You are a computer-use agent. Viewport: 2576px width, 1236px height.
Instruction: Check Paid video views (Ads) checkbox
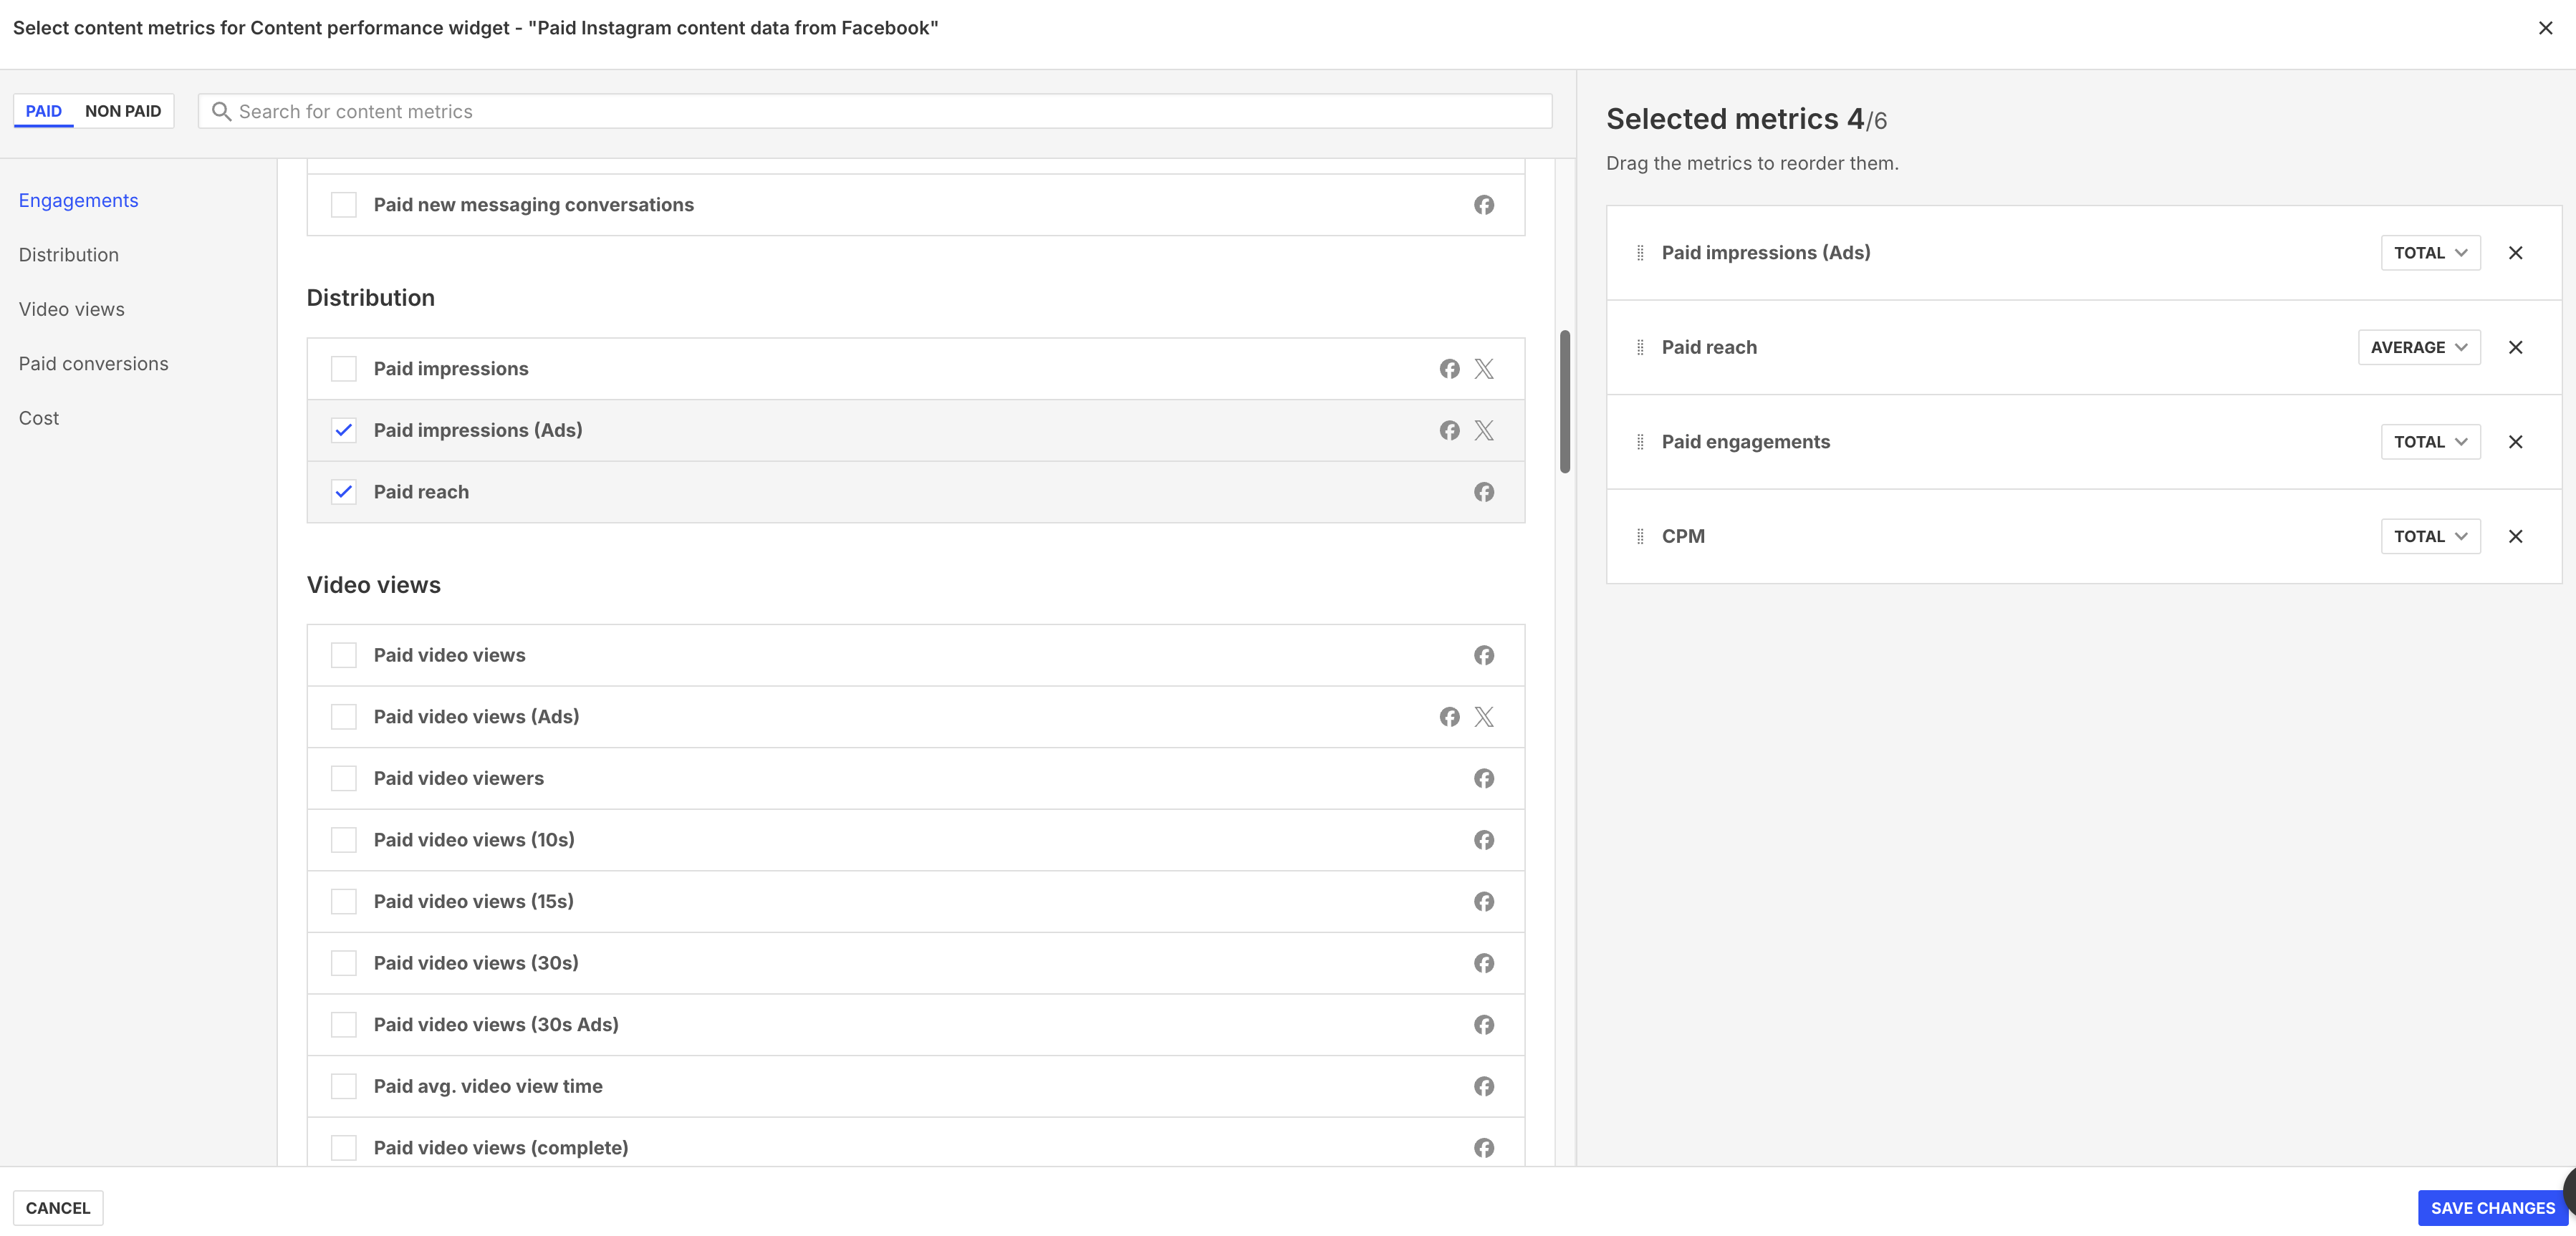tap(344, 717)
